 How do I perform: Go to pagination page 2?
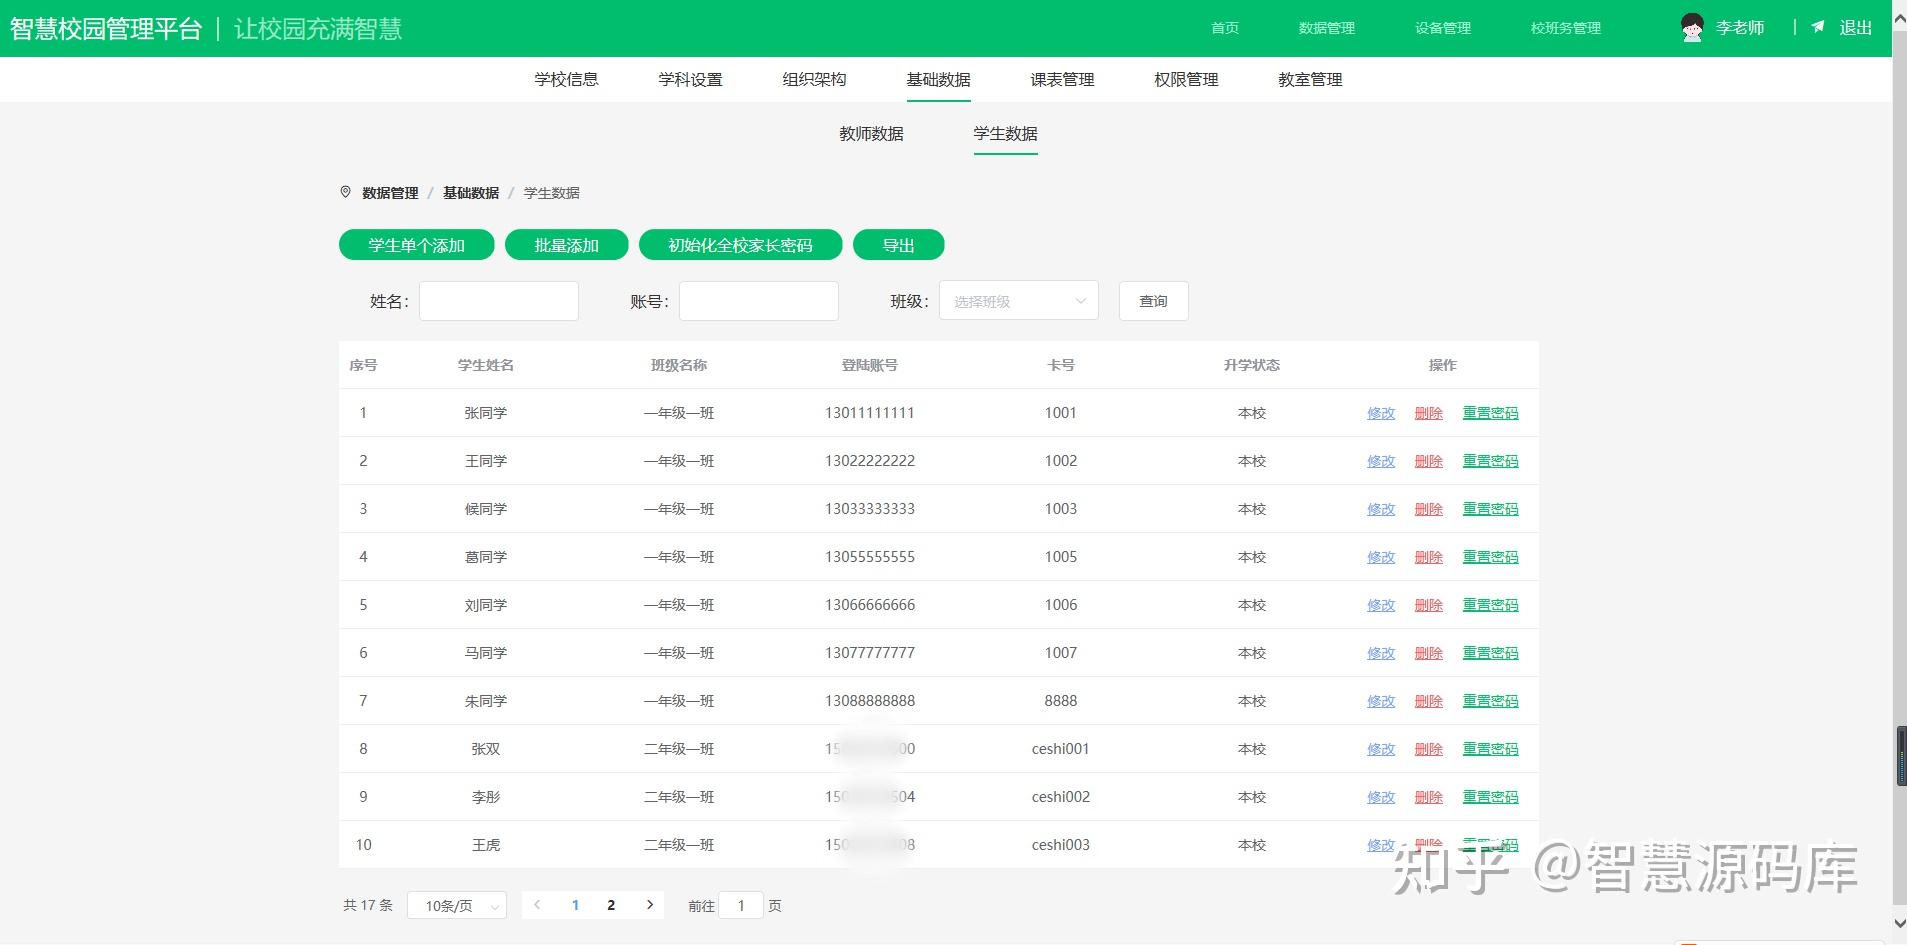point(611,905)
